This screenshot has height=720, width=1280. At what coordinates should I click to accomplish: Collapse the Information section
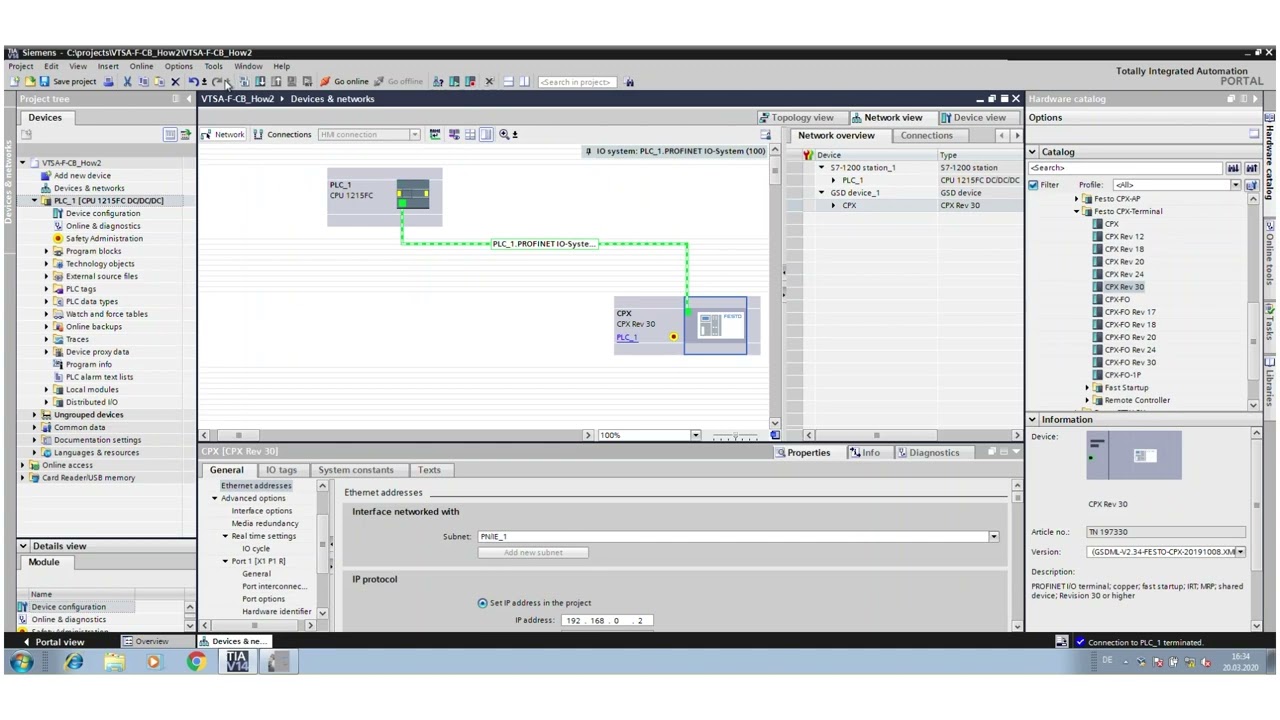tap(1033, 420)
